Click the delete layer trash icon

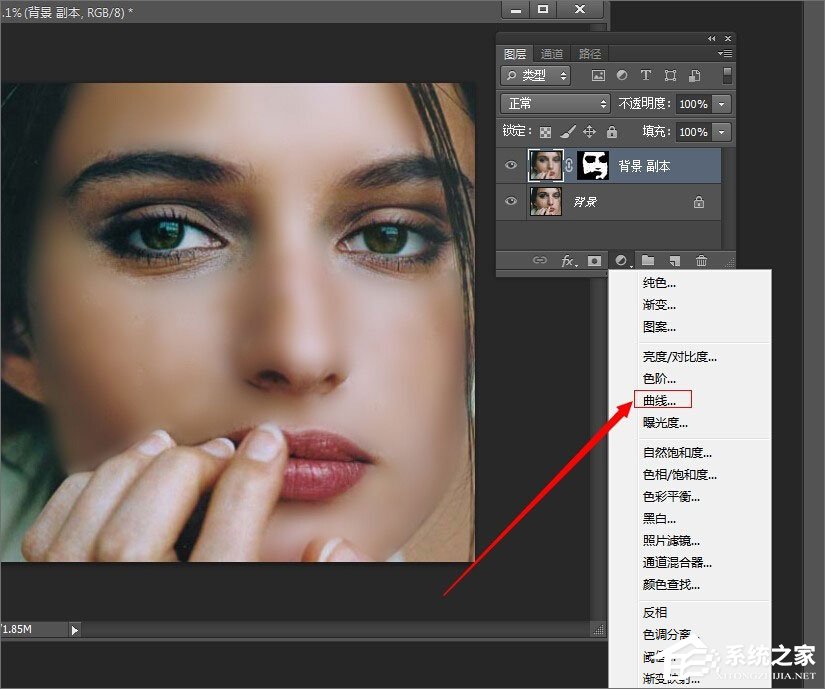pos(701,261)
